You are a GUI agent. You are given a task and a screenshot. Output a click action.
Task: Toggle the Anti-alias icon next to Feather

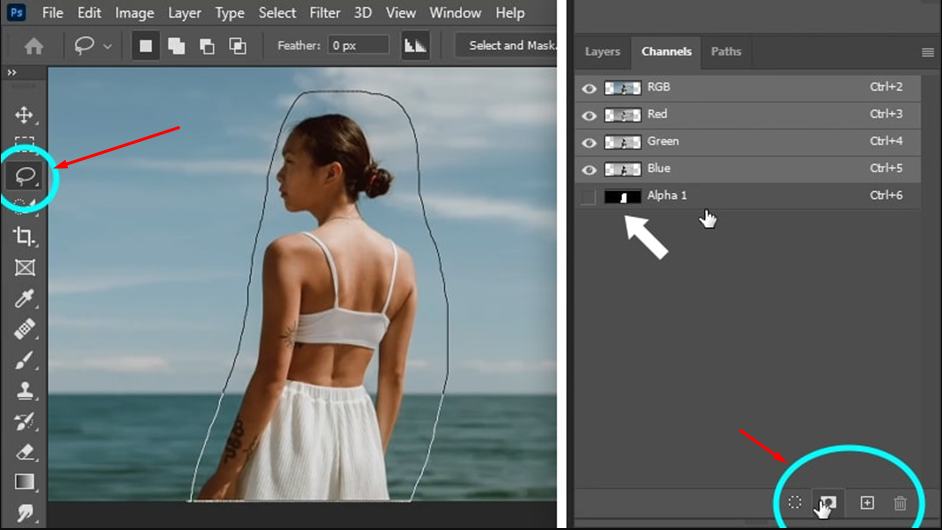click(x=415, y=46)
